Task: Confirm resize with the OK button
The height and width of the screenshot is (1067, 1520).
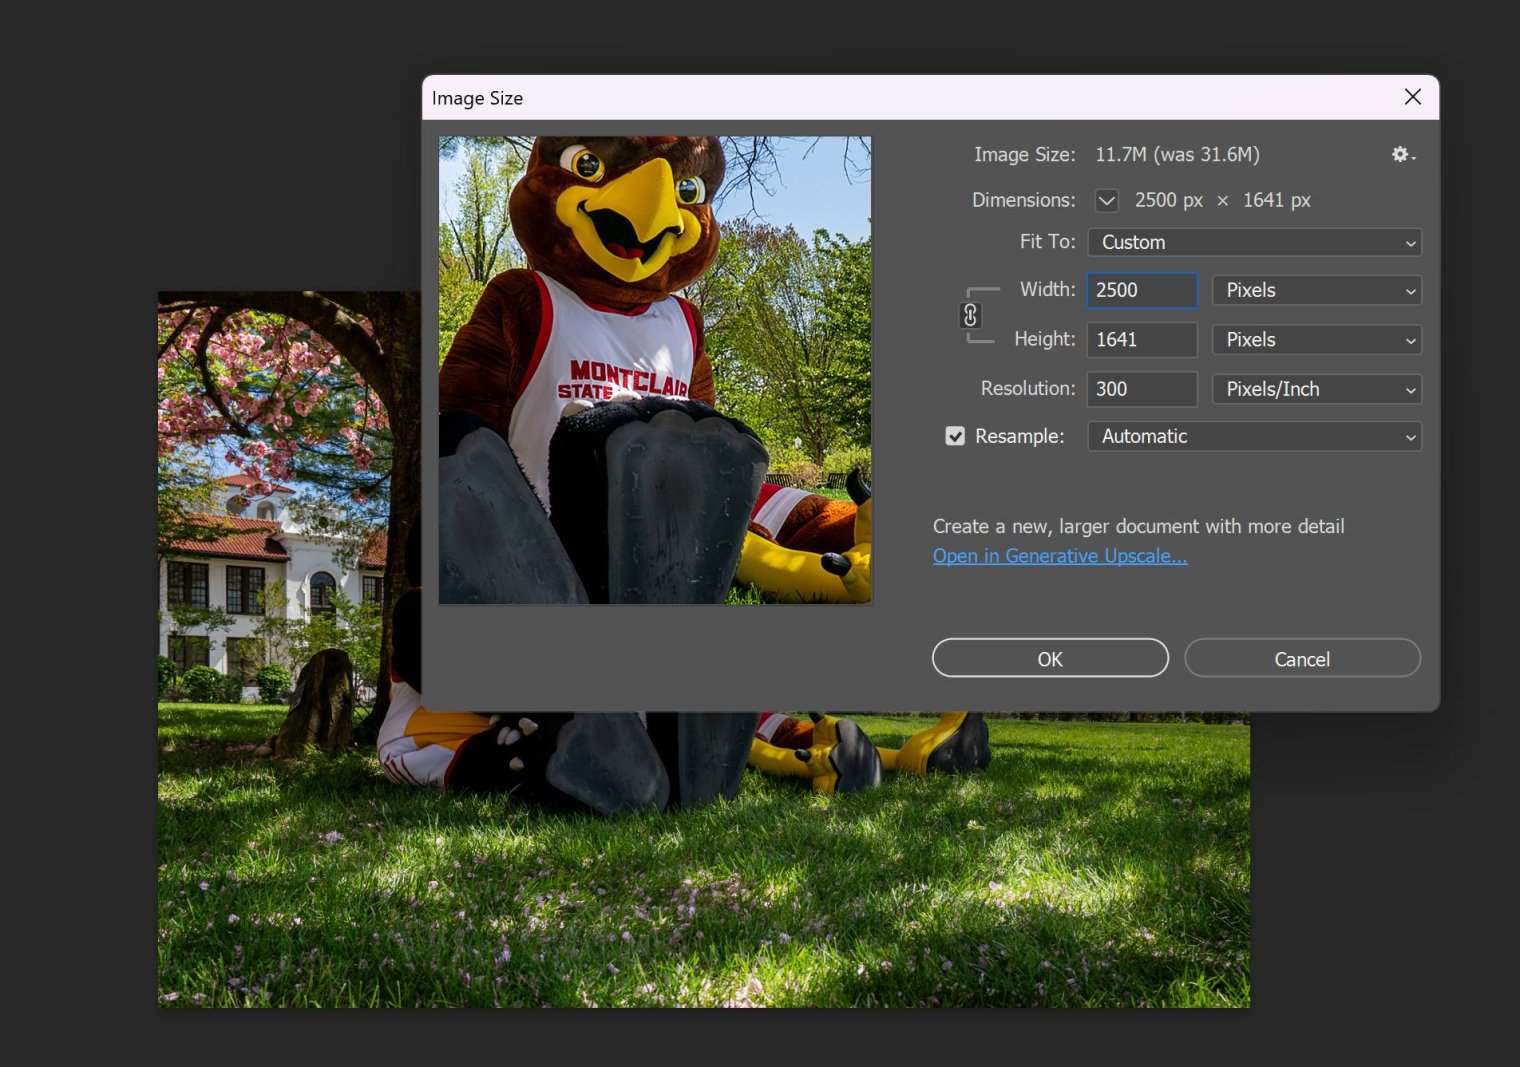Action: [1050, 658]
